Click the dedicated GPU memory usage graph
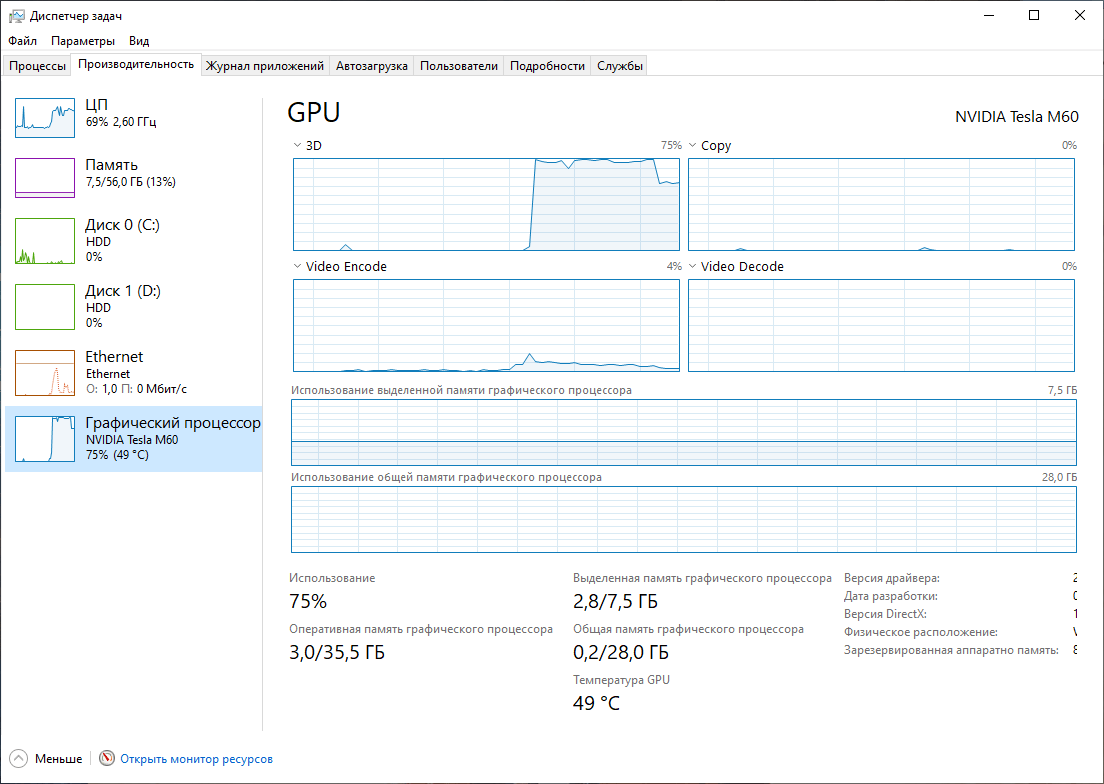The width and height of the screenshot is (1104, 784). click(x=684, y=432)
